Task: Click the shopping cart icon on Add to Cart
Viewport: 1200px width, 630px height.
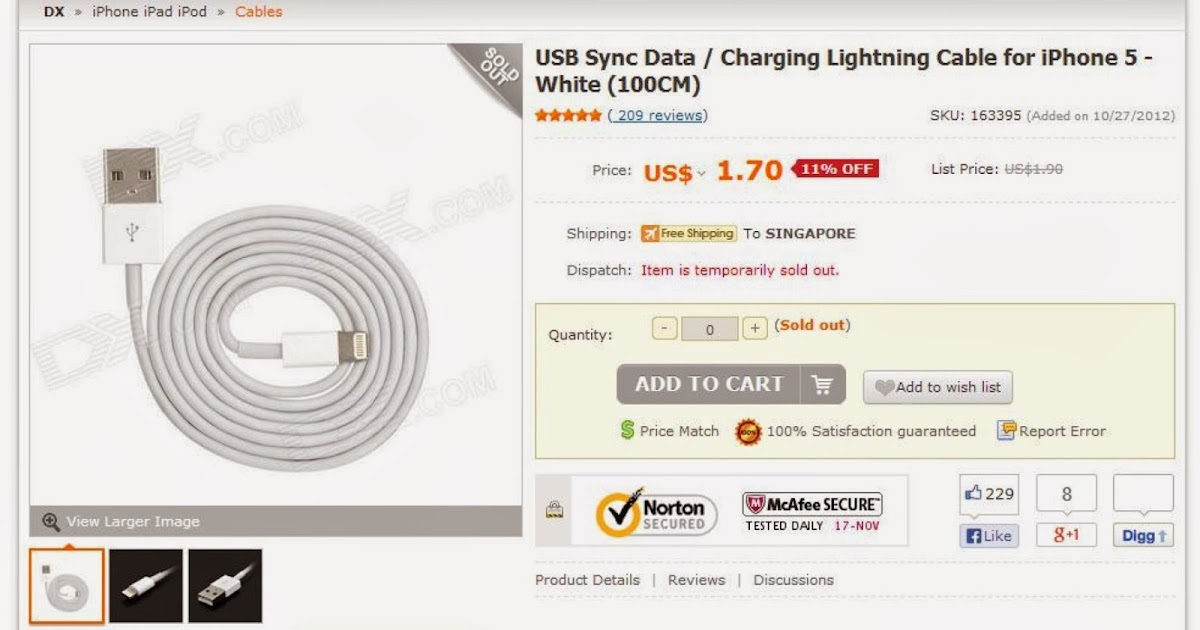Action: [x=822, y=384]
